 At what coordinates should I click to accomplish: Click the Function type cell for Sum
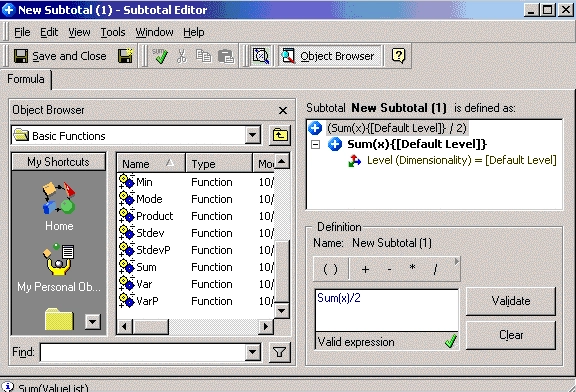coord(212,267)
